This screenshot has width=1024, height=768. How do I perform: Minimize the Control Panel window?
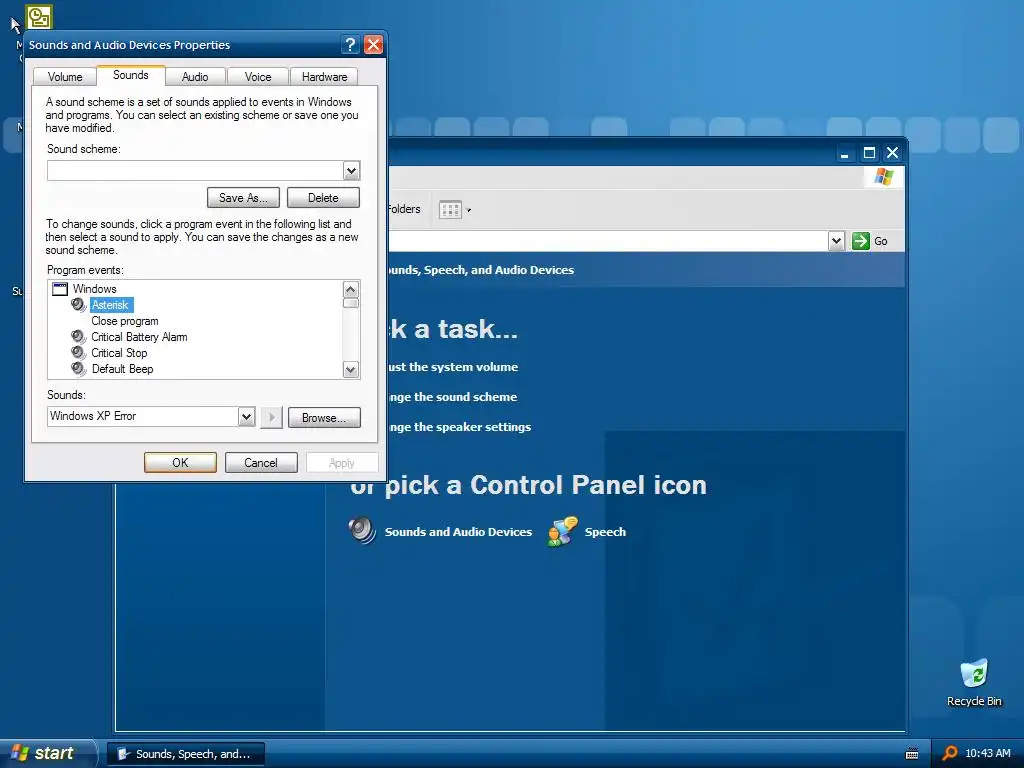844,153
